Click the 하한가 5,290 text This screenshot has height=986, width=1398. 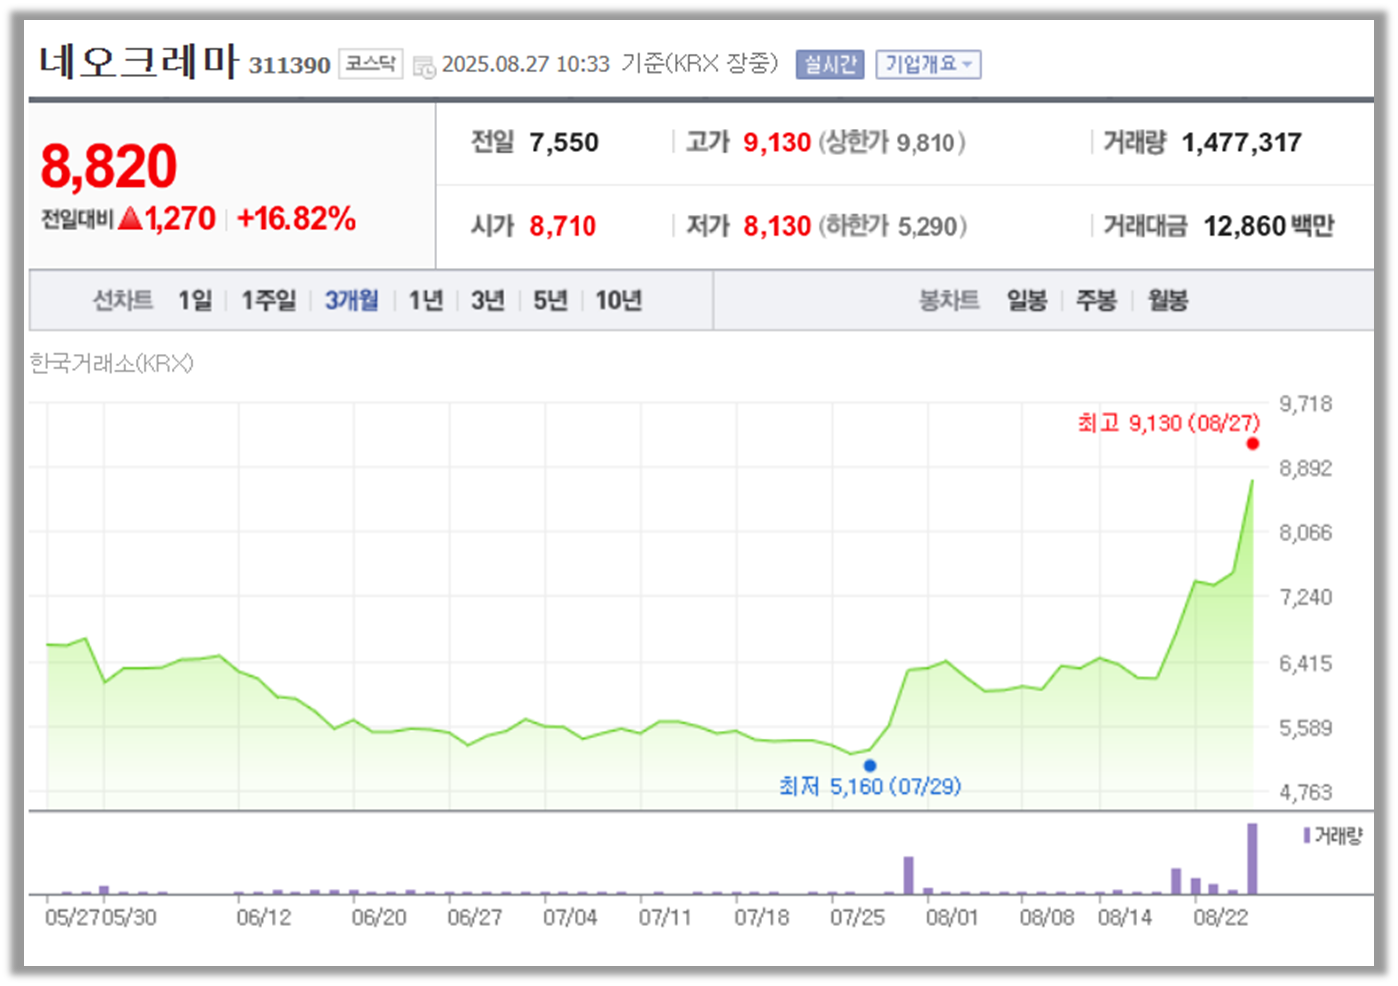tap(893, 226)
